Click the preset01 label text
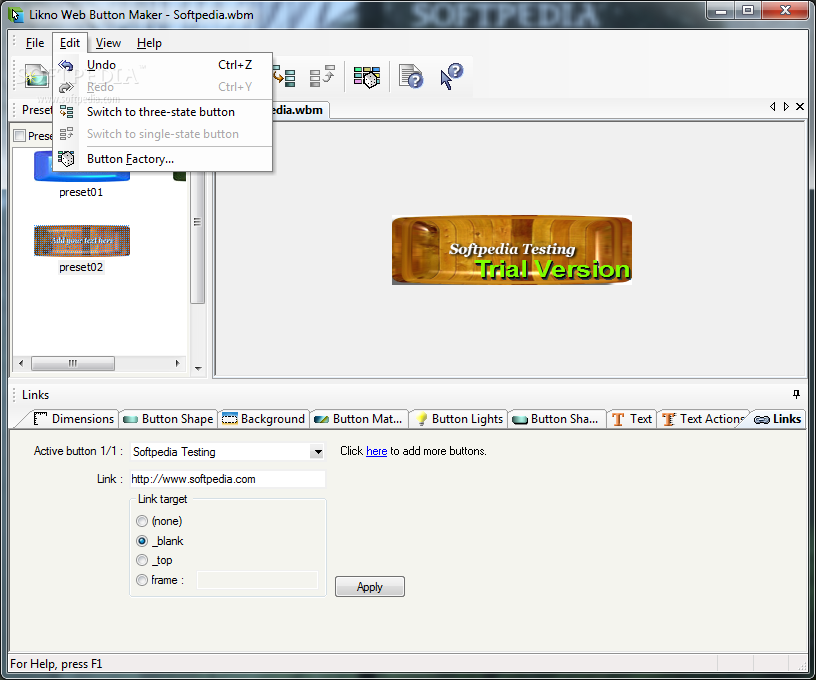 [81, 192]
